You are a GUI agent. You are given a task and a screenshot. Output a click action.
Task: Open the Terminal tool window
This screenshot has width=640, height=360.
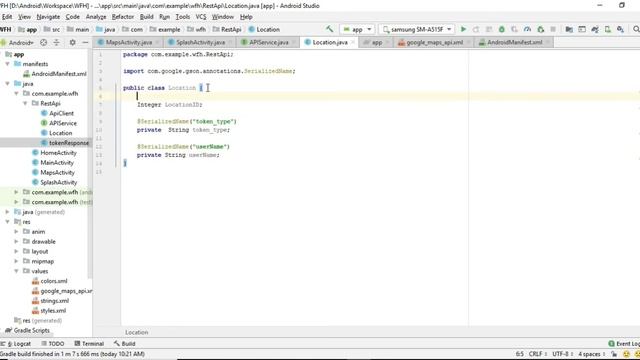[89, 344]
